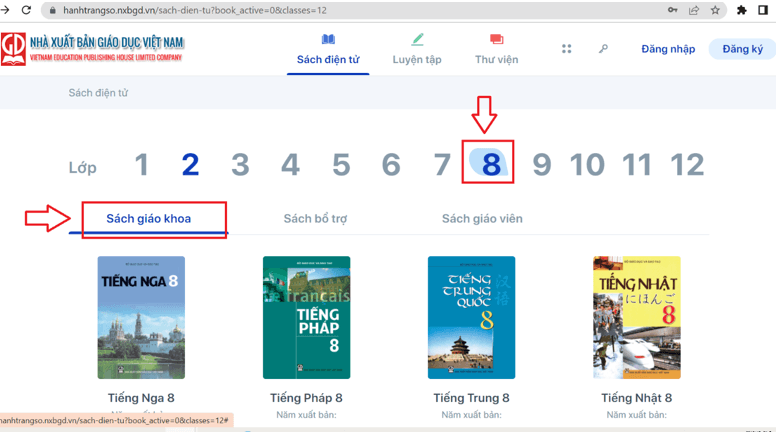The width and height of the screenshot is (778, 432).
Task: Select the Sách giáo viên tab
Action: pyautogui.click(x=482, y=218)
